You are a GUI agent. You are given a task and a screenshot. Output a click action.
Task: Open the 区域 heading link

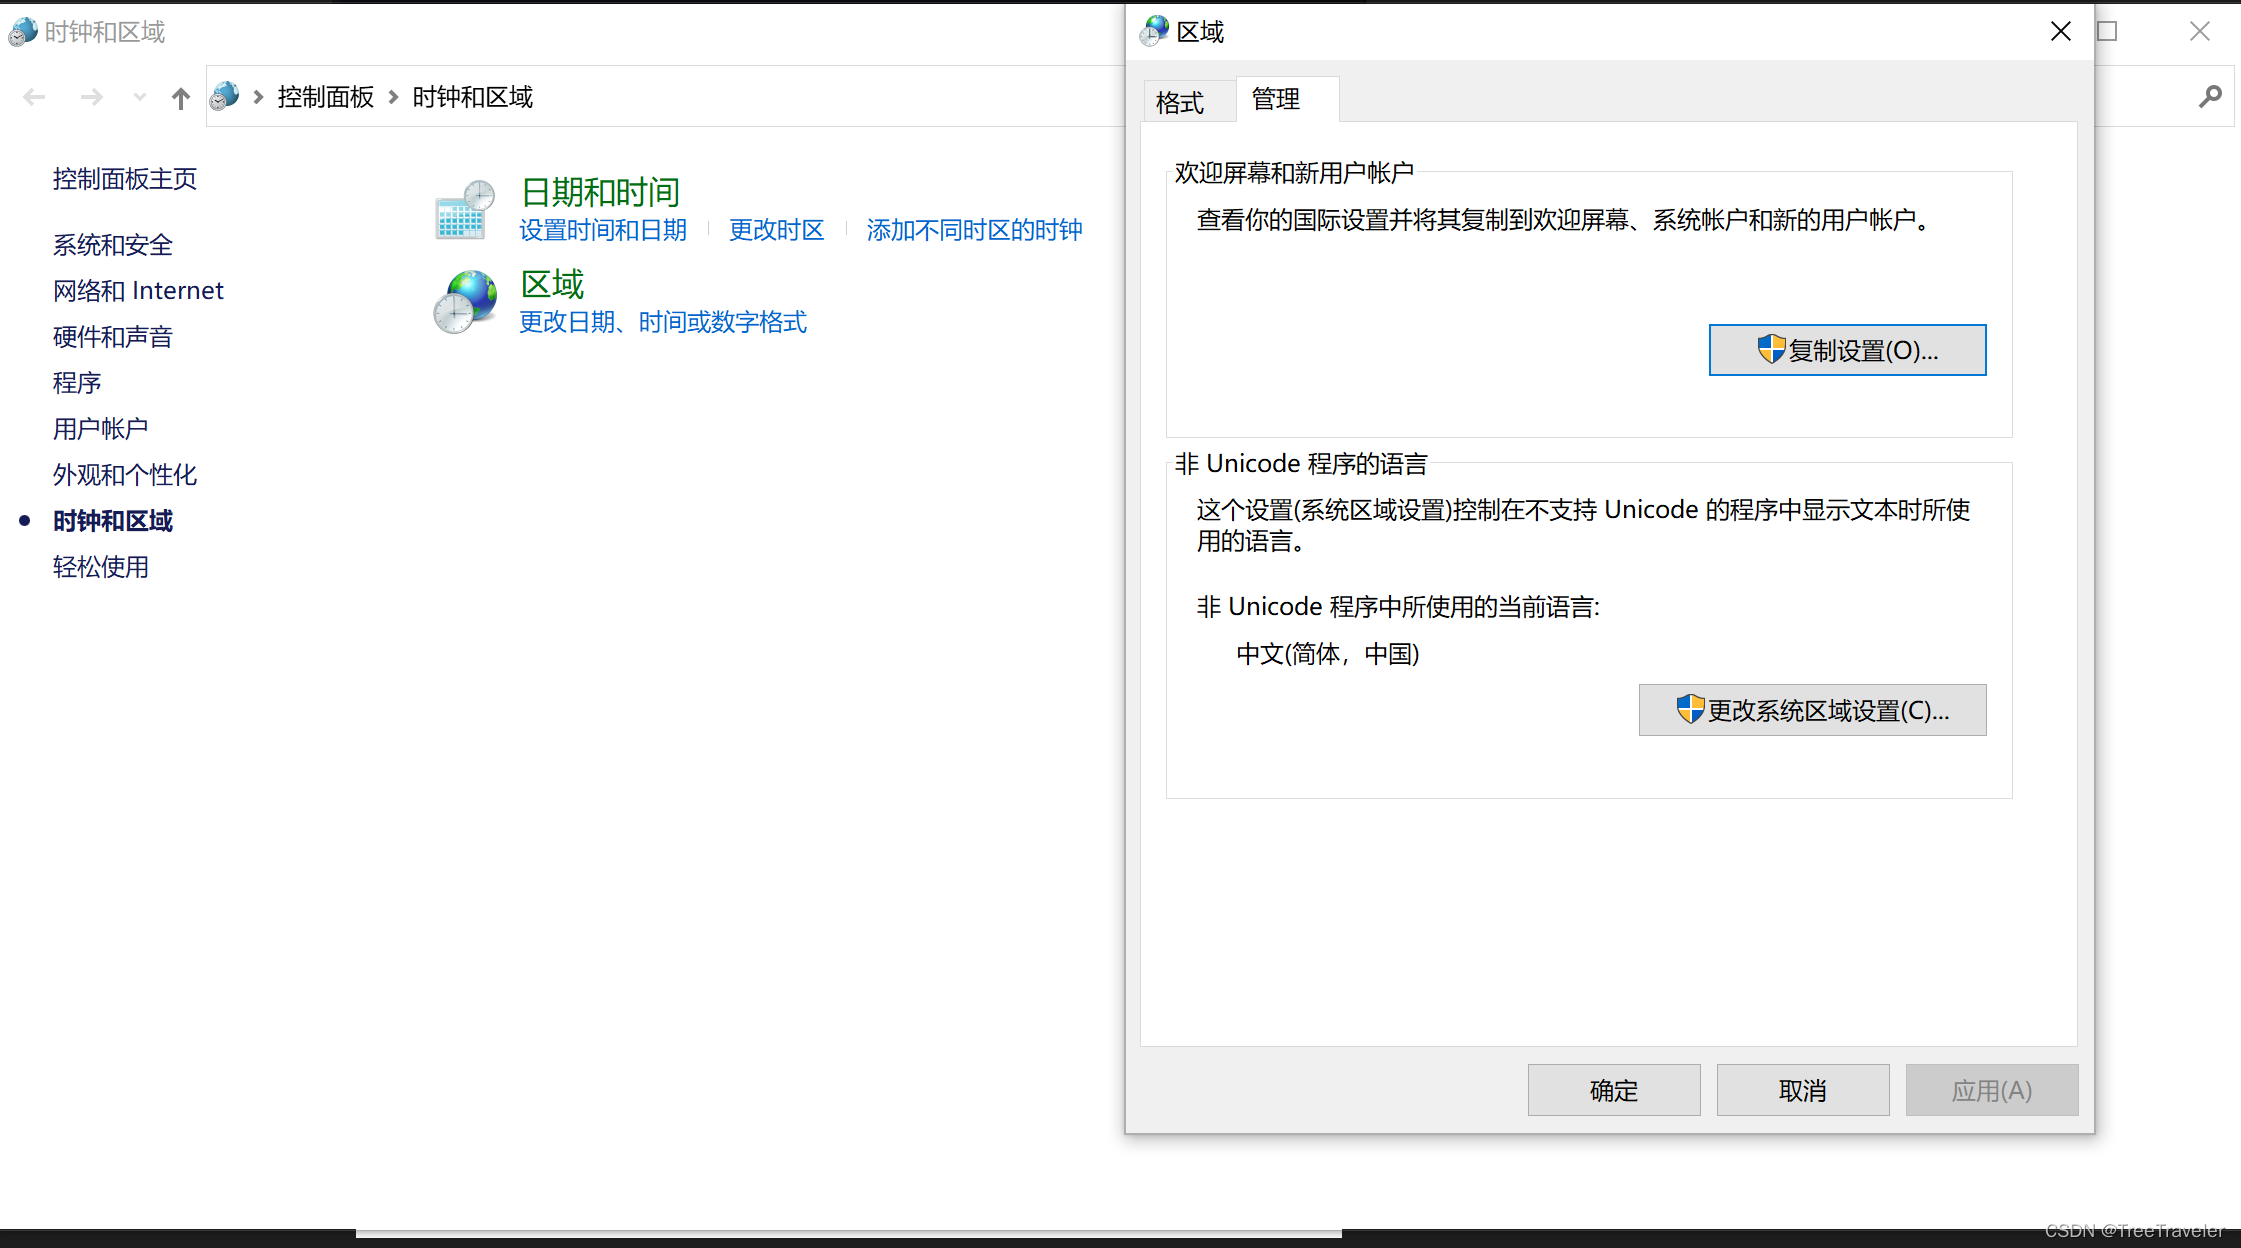coord(552,284)
